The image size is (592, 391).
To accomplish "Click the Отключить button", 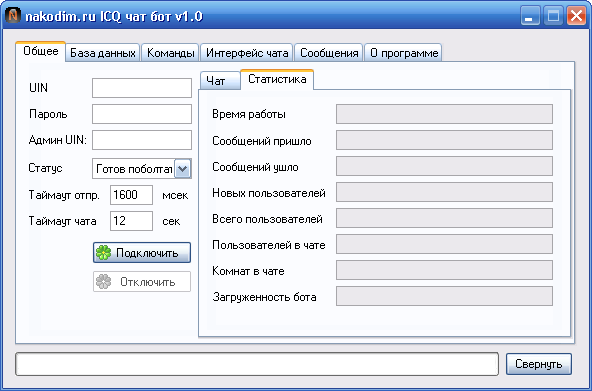I will 142,282.
